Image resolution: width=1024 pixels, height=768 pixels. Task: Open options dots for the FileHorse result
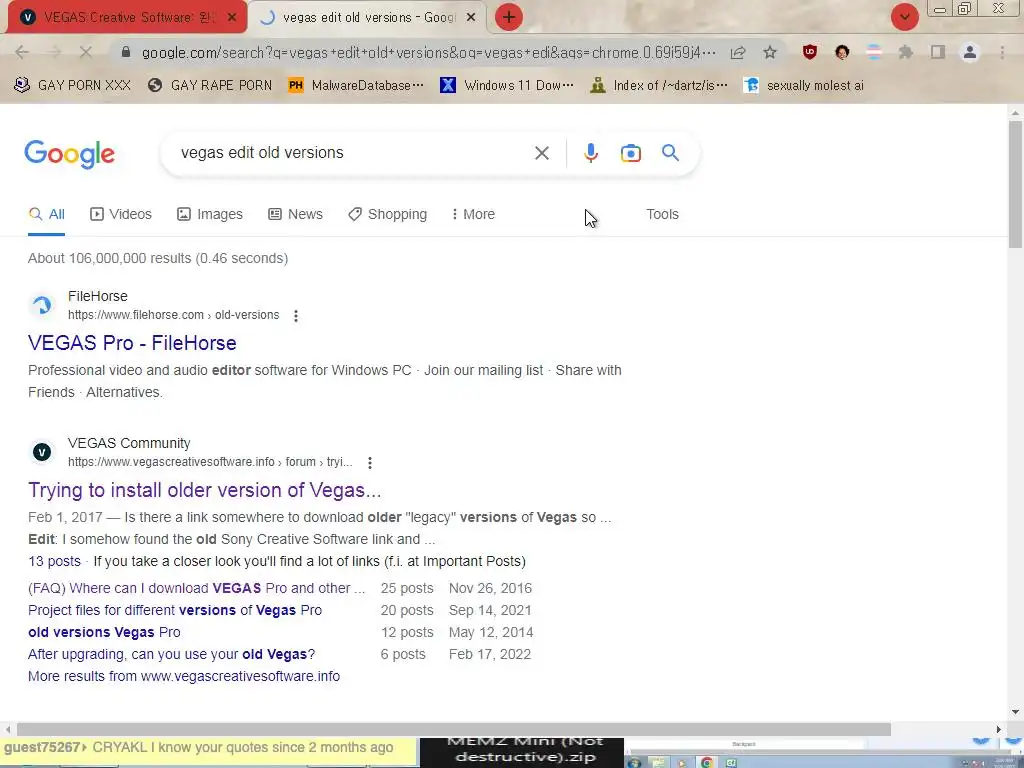[x=296, y=315]
